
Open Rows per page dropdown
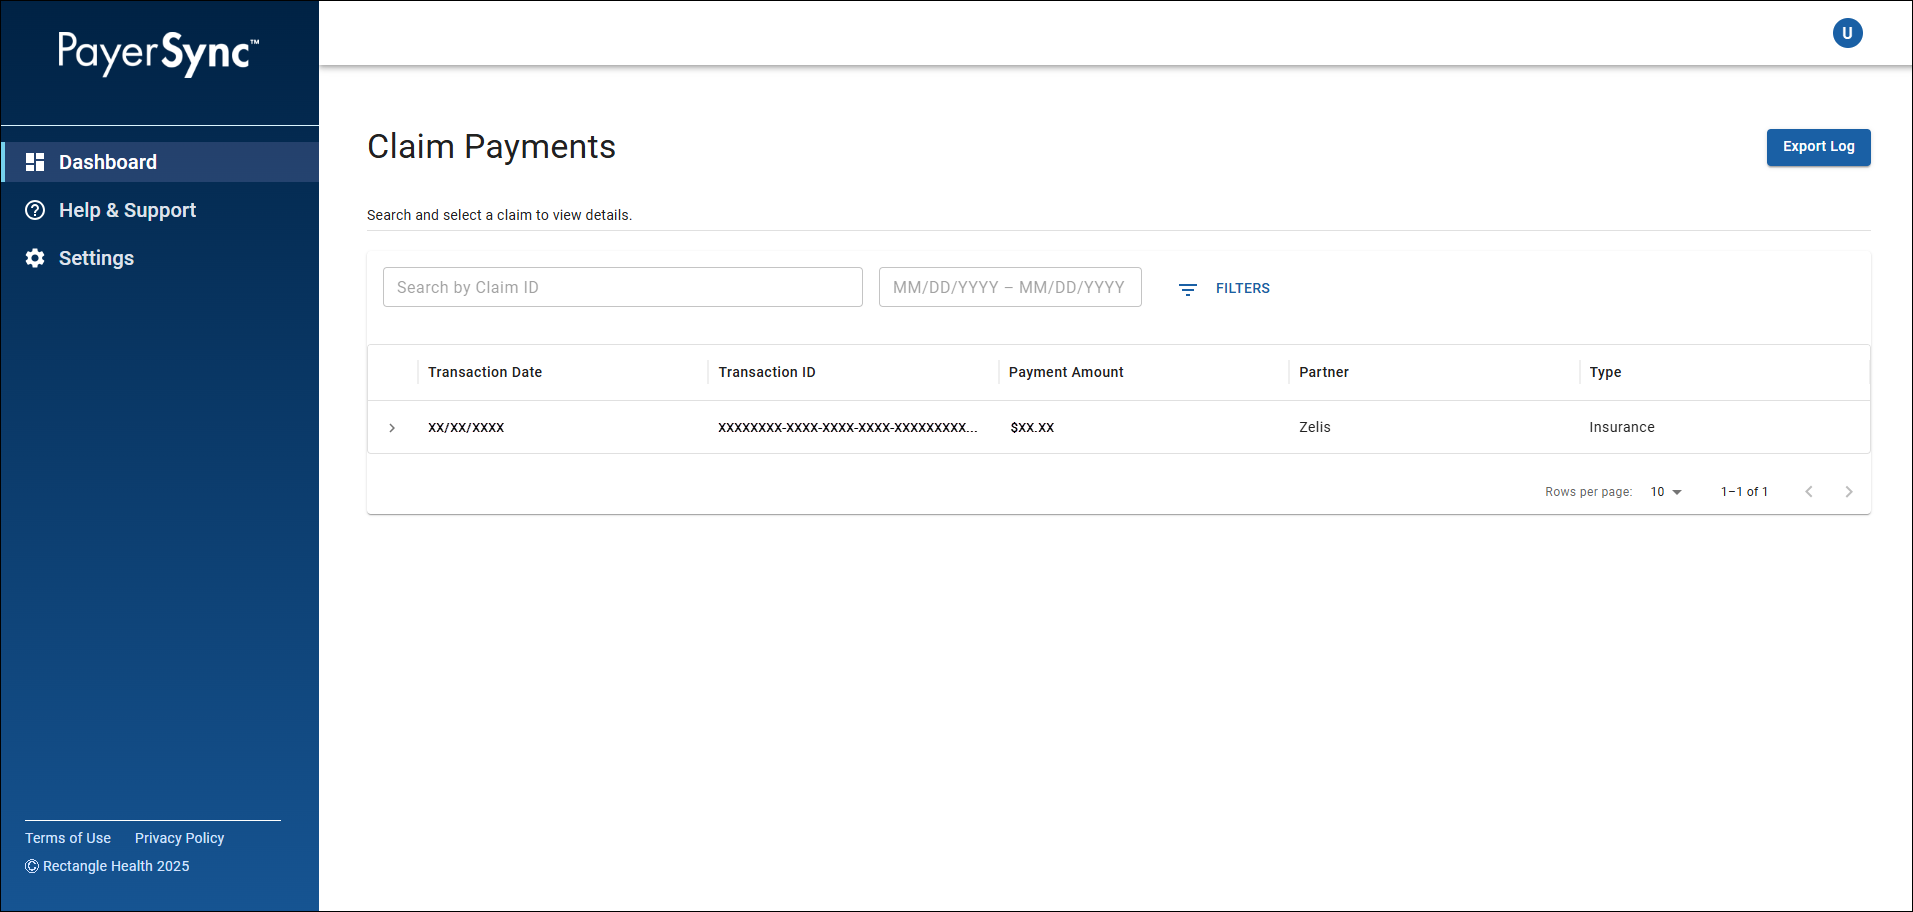pos(1666,492)
